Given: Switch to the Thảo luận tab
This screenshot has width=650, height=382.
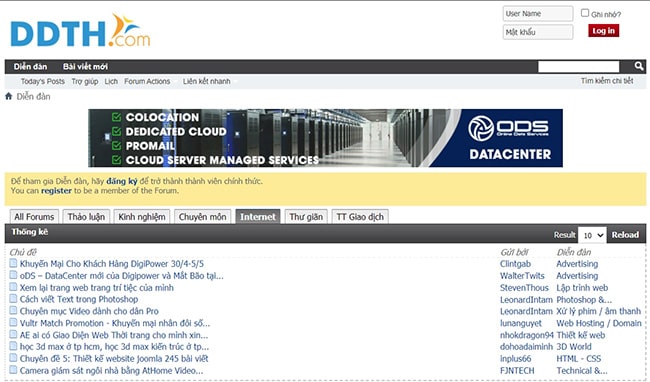Looking at the screenshot, I should pyautogui.click(x=86, y=217).
